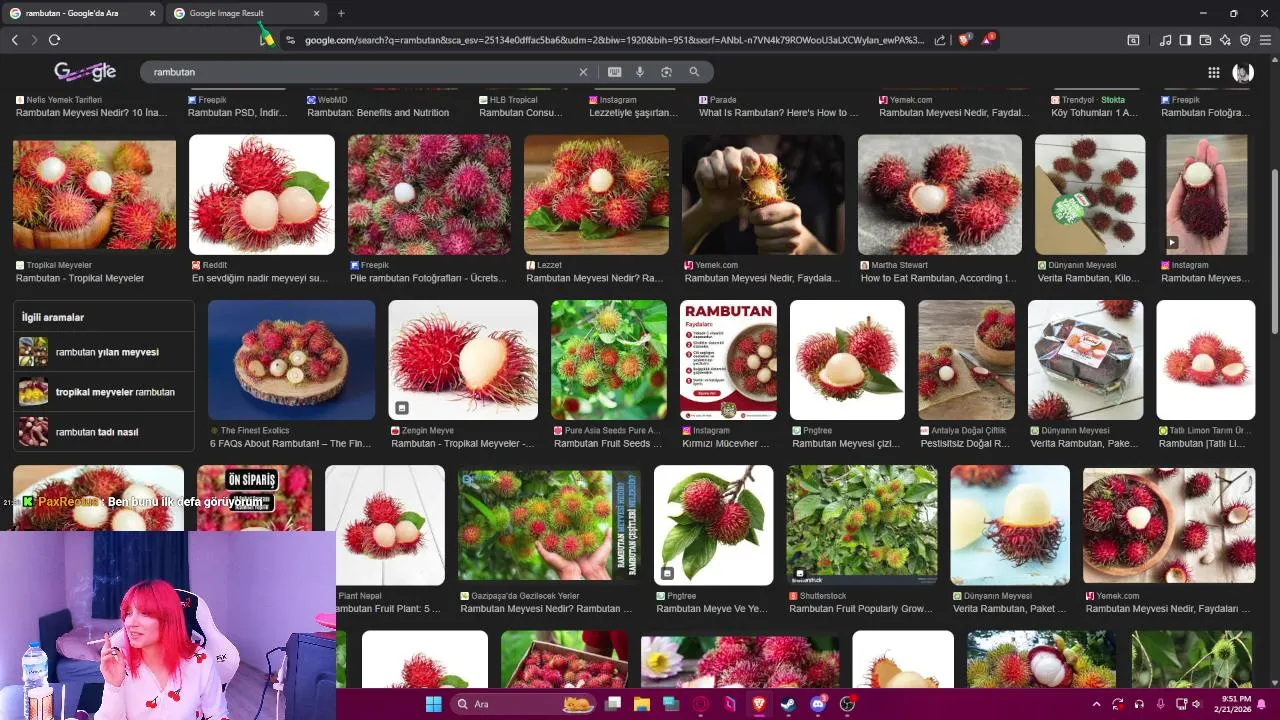The image size is (1280, 720).
Task: Focus the browser address bar URL
Action: [615, 40]
